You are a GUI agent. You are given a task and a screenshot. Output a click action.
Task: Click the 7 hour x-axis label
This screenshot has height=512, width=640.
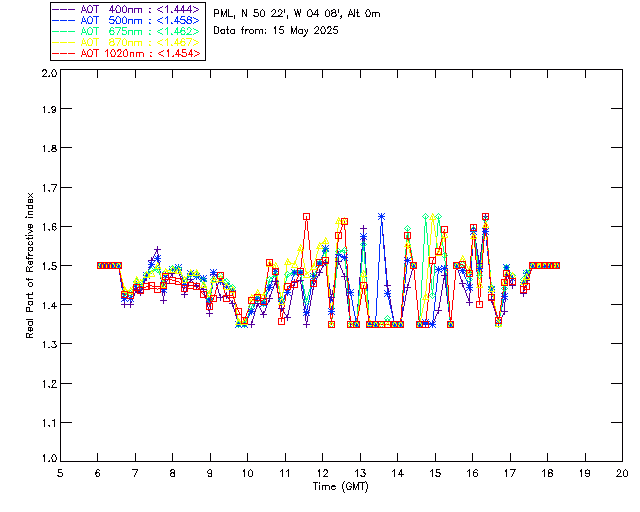135,473
